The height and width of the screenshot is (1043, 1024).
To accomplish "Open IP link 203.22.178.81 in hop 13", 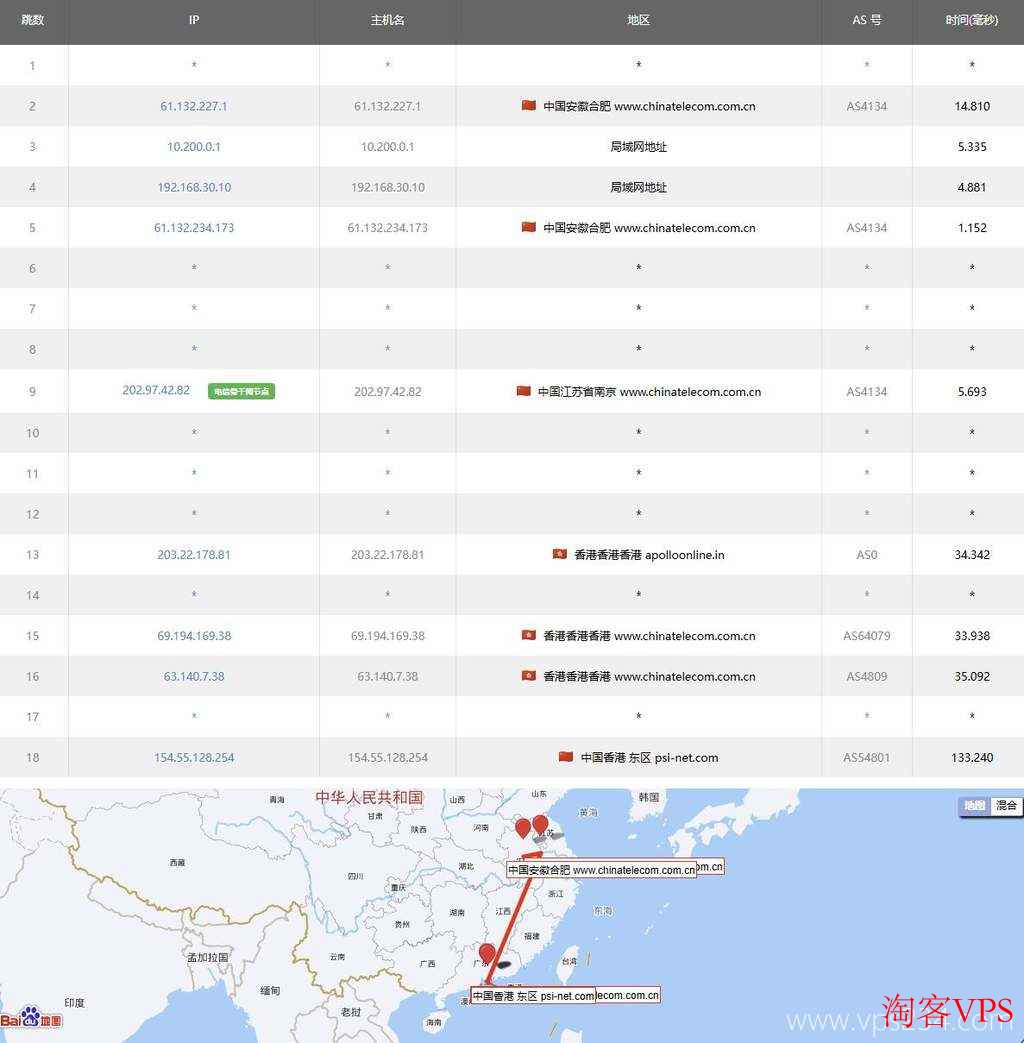I will pyautogui.click(x=194, y=554).
